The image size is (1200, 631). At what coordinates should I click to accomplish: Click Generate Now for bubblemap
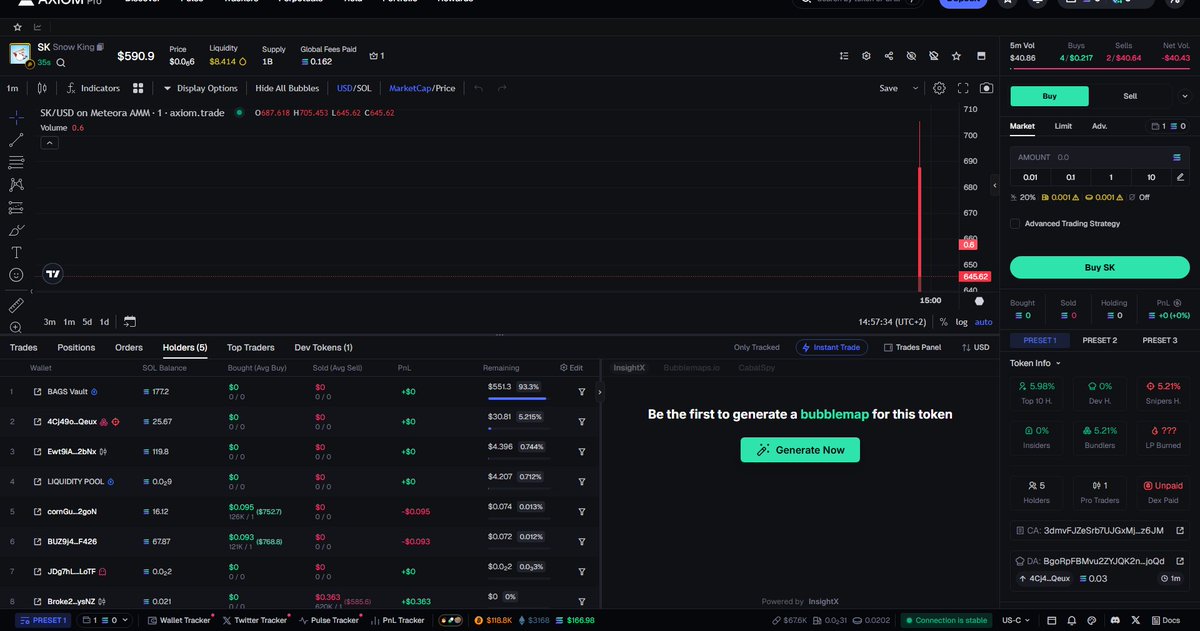800,450
